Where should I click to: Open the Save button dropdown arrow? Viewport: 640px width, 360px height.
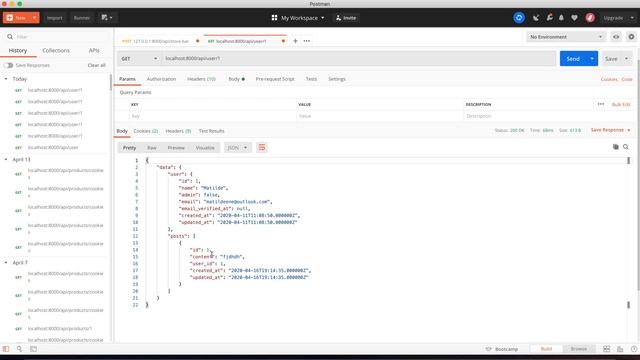click(627, 58)
